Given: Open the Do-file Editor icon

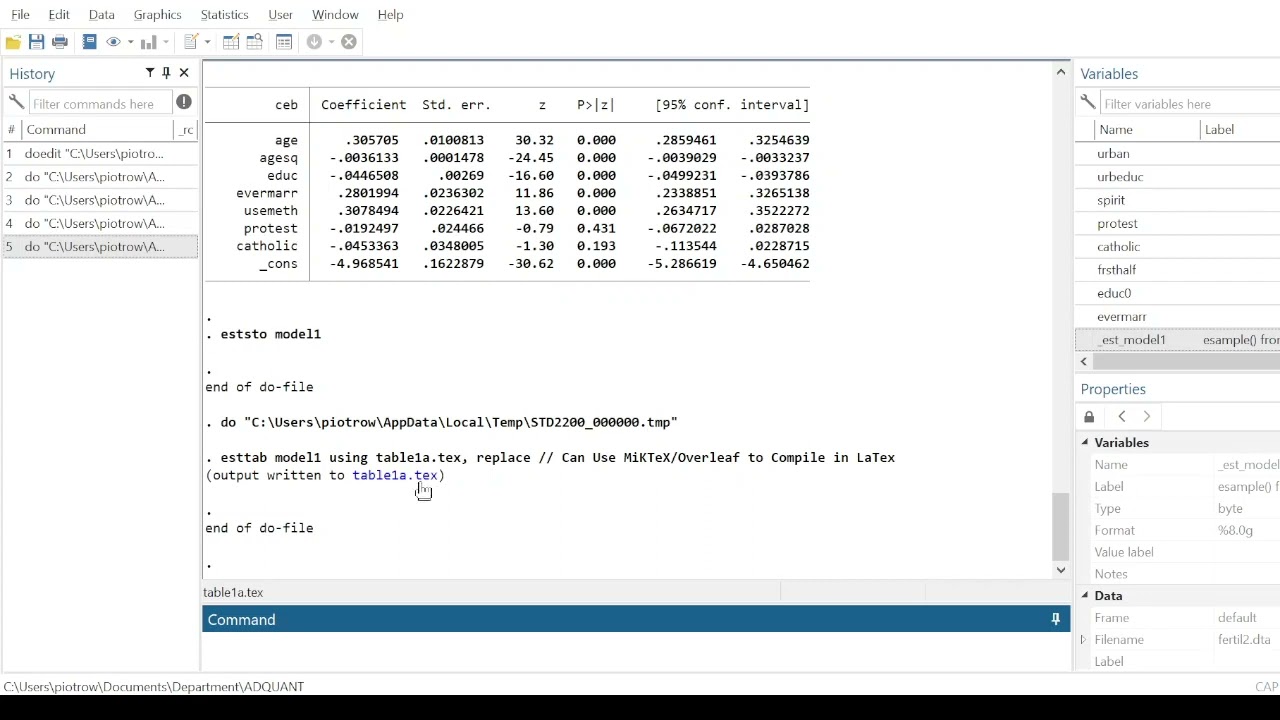Looking at the screenshot, I should point(190,42).
